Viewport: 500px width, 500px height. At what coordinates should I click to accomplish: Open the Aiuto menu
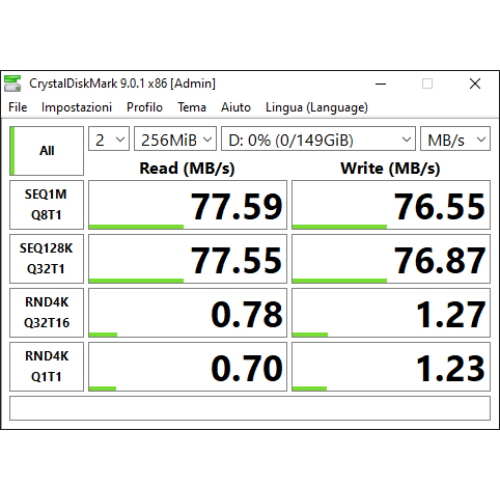coord(236,107)
